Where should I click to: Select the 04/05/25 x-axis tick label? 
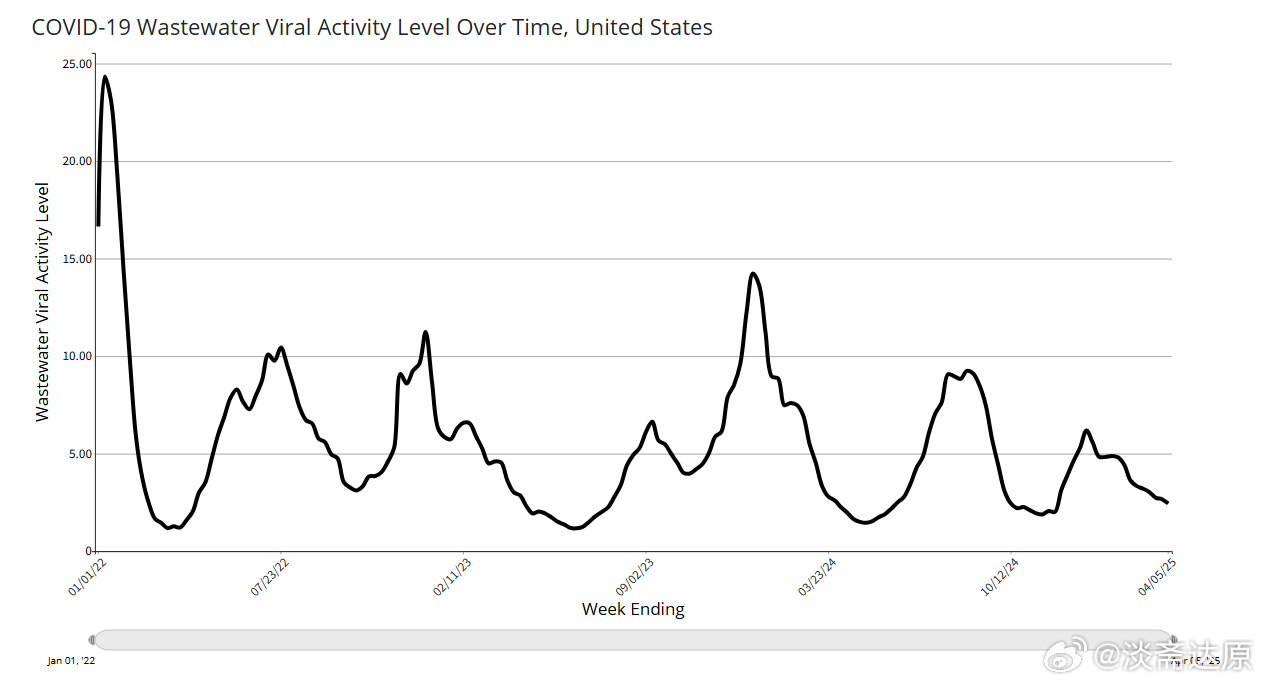tap(1157, 576)
